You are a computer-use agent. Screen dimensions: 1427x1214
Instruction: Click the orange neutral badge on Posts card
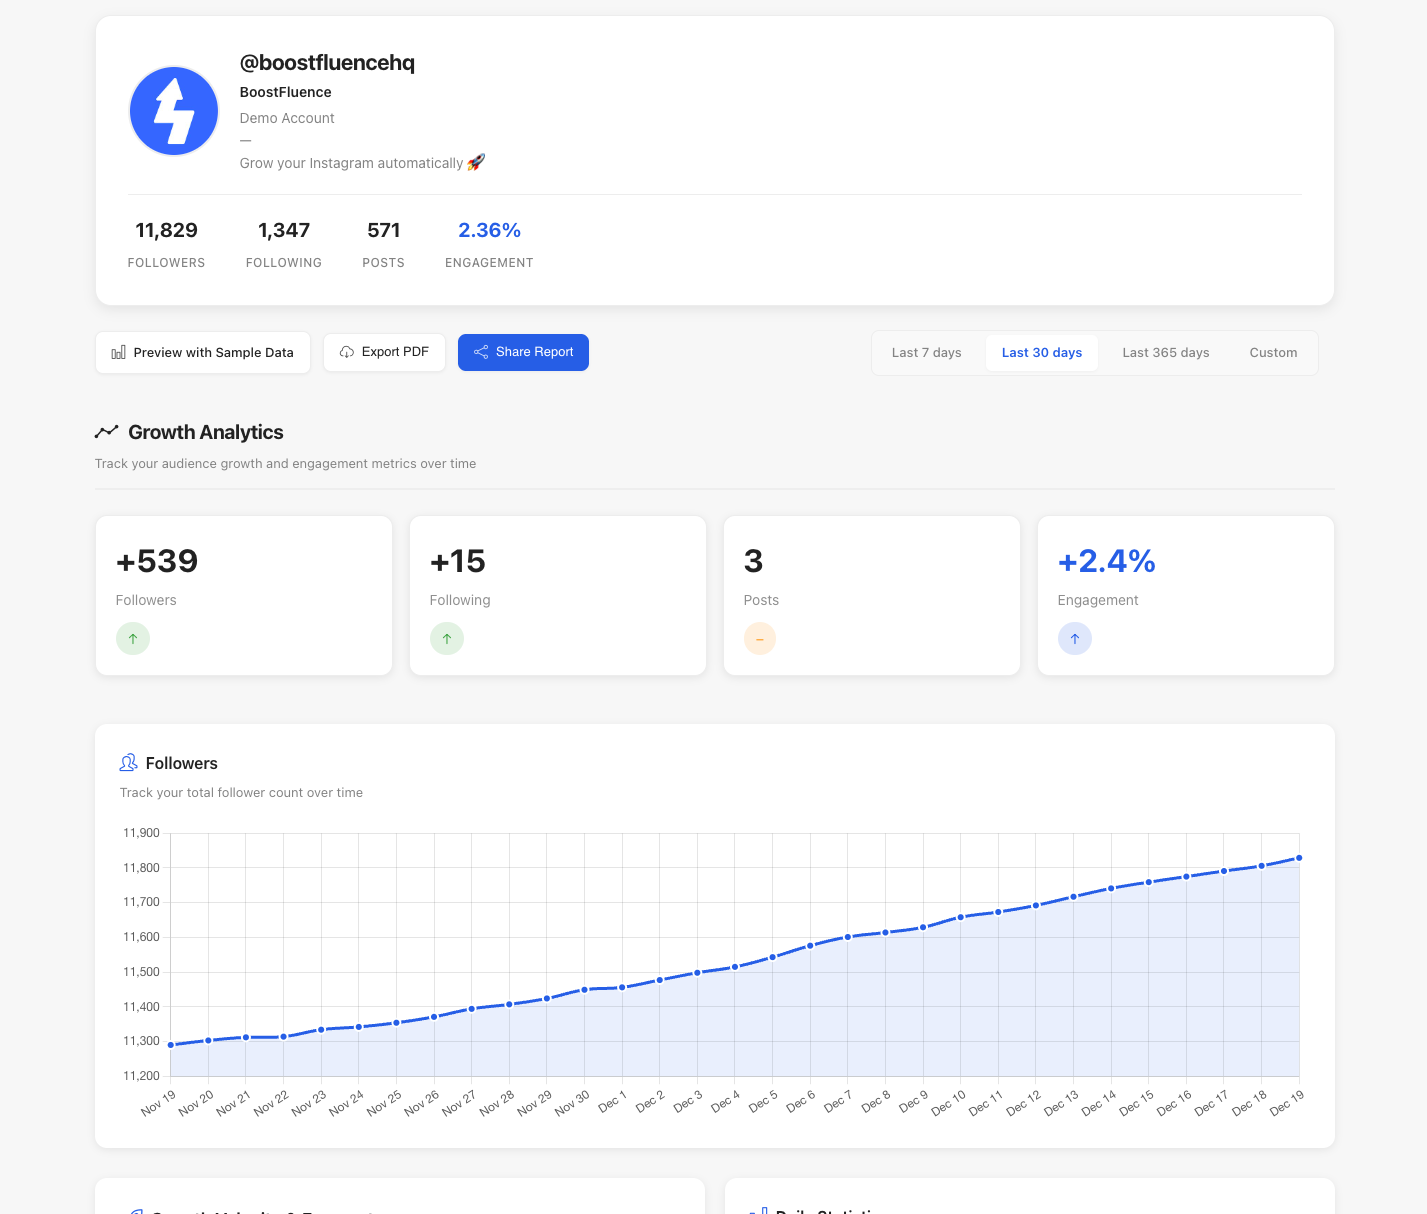(760, 638)
